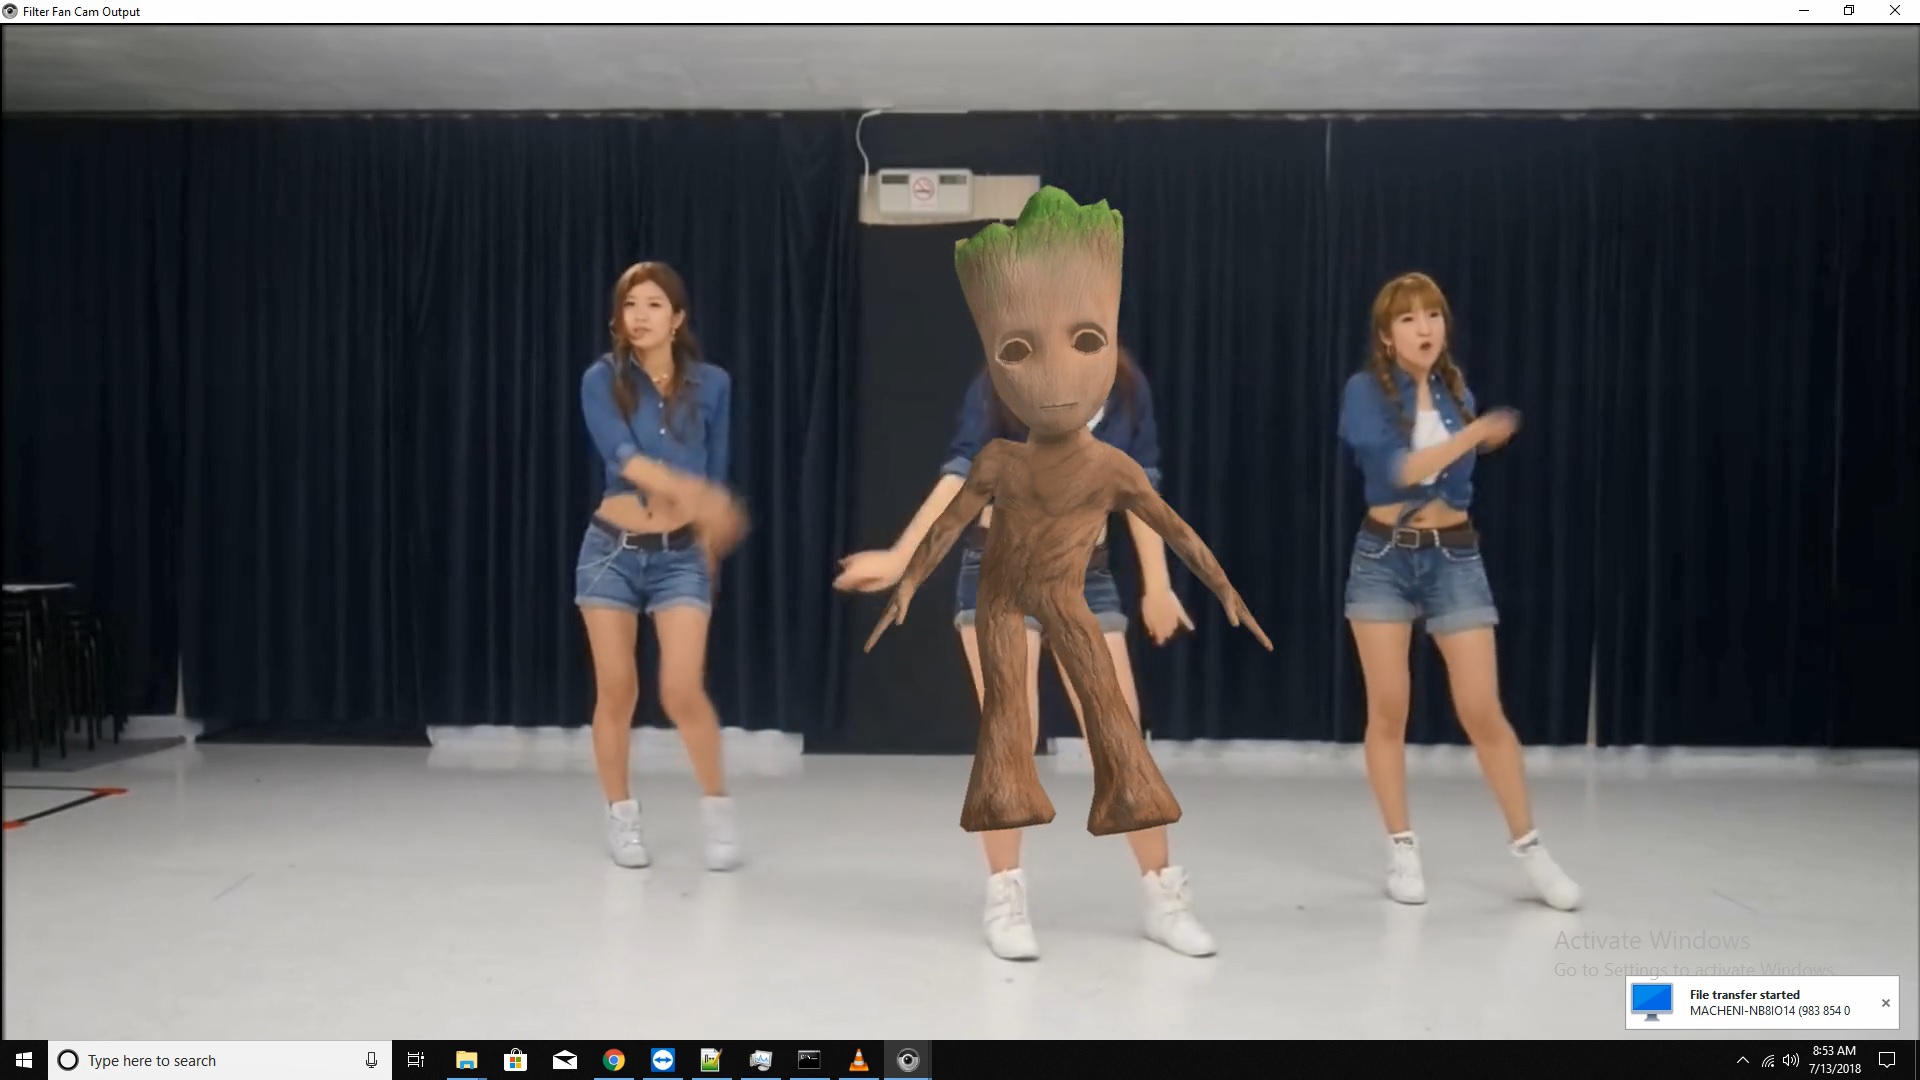Click the MACHENI-NB8IO14 notification text

(1769, 1011)
